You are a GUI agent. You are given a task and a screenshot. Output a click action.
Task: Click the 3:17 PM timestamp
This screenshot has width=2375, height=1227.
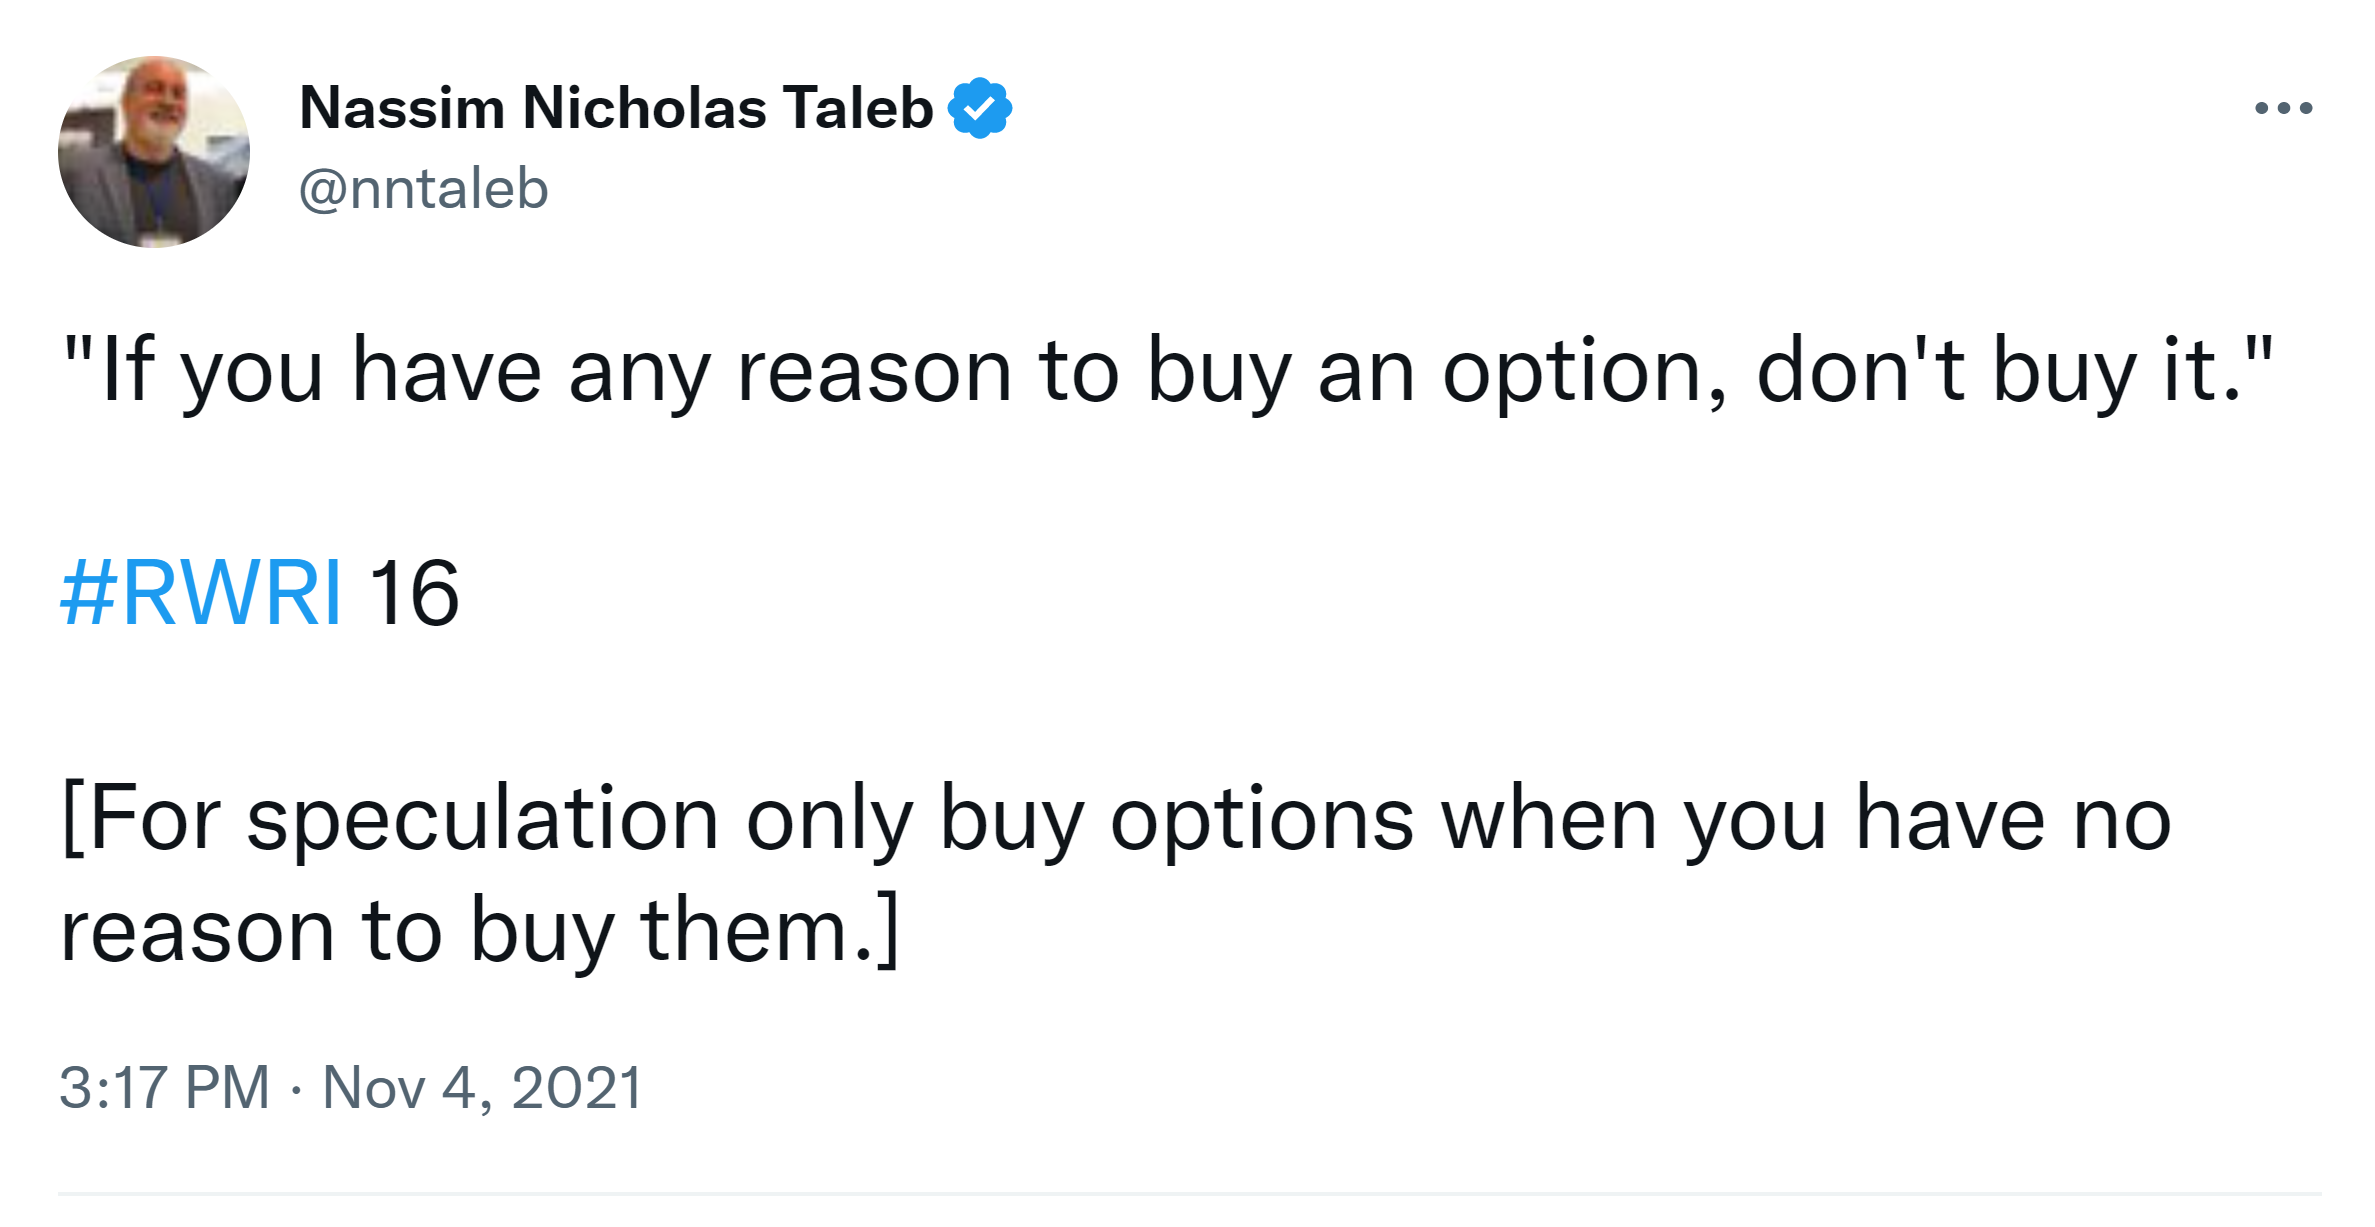(x=165, y=1088)
